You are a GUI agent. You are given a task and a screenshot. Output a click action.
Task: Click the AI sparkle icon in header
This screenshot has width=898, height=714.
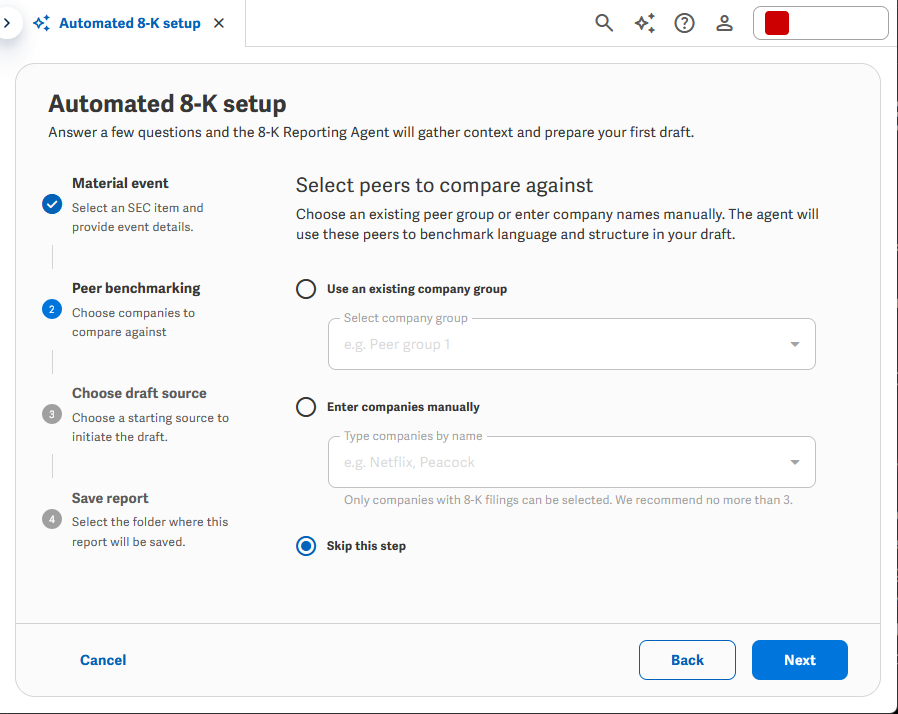(645, 23)
